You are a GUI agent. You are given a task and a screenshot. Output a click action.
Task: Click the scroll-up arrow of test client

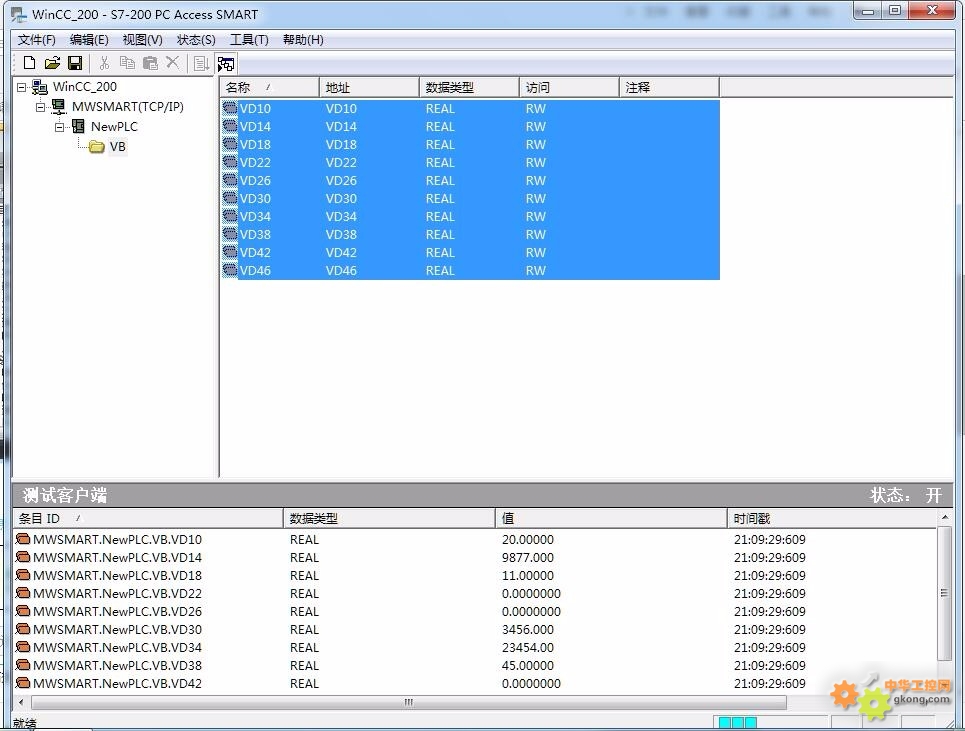(x=945, y=517)
